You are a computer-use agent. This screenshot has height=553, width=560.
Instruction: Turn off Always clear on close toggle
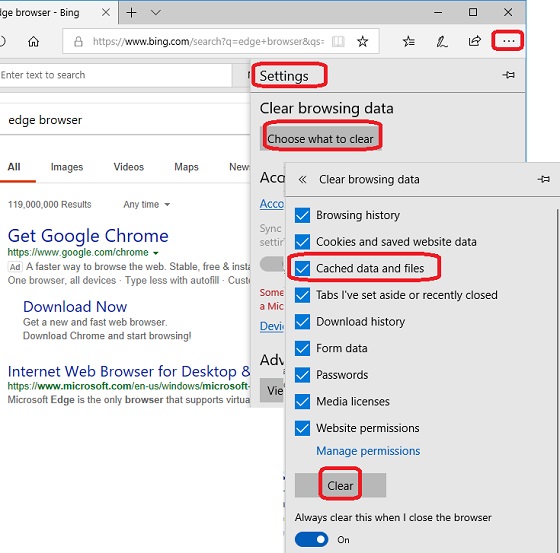[x=311, y=539]
